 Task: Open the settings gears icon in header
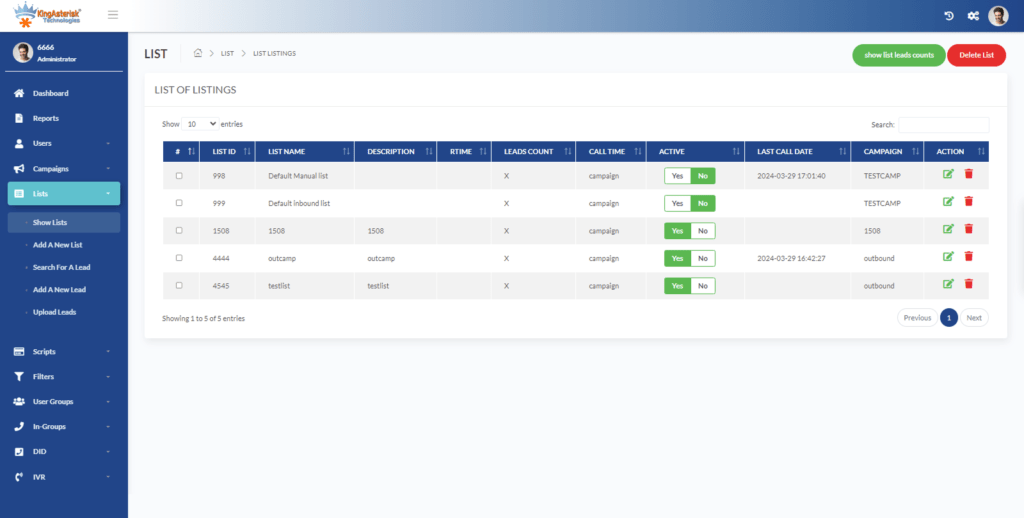coord(973,16)
